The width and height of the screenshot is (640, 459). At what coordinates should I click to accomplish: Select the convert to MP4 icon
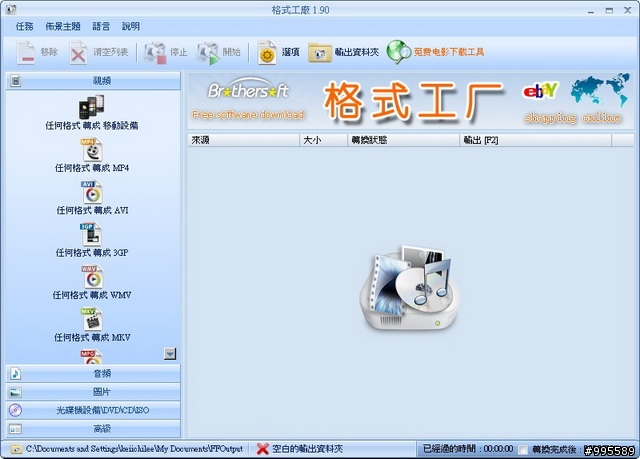[x=91, y=150]
